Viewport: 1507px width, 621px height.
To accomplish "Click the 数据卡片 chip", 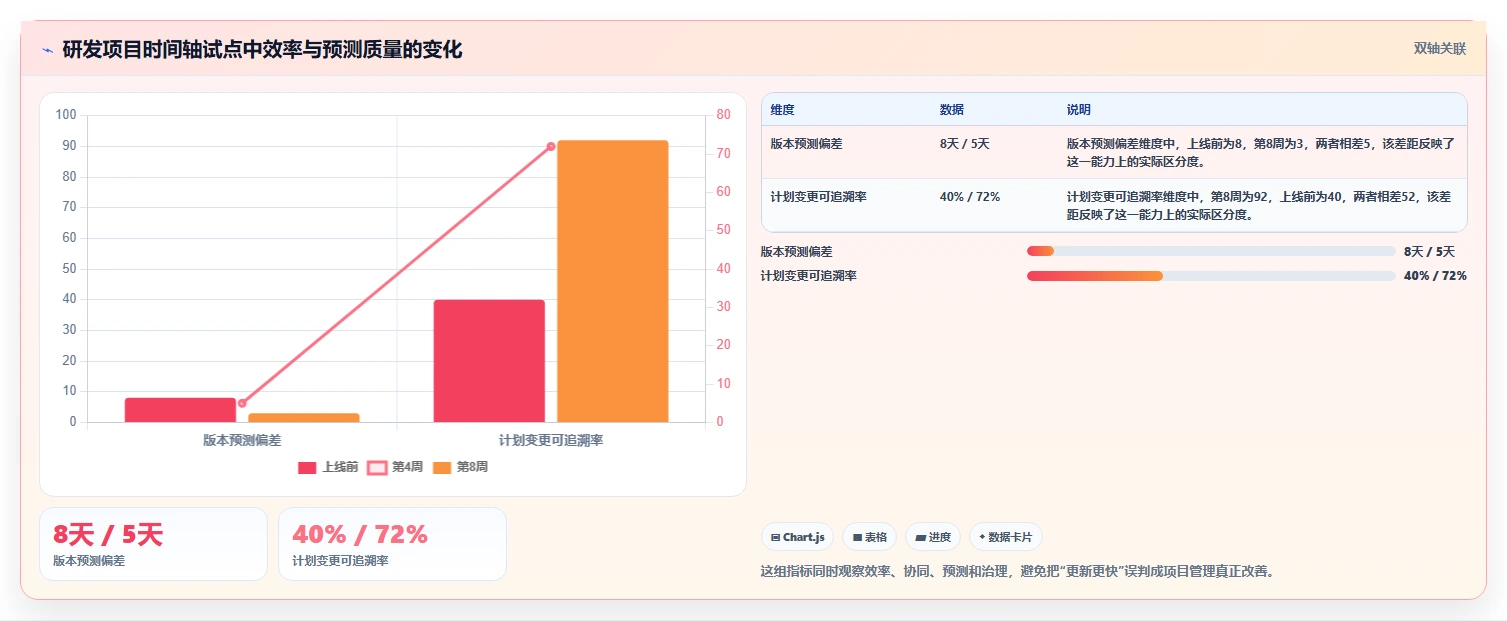I will tap(1005, 537).
